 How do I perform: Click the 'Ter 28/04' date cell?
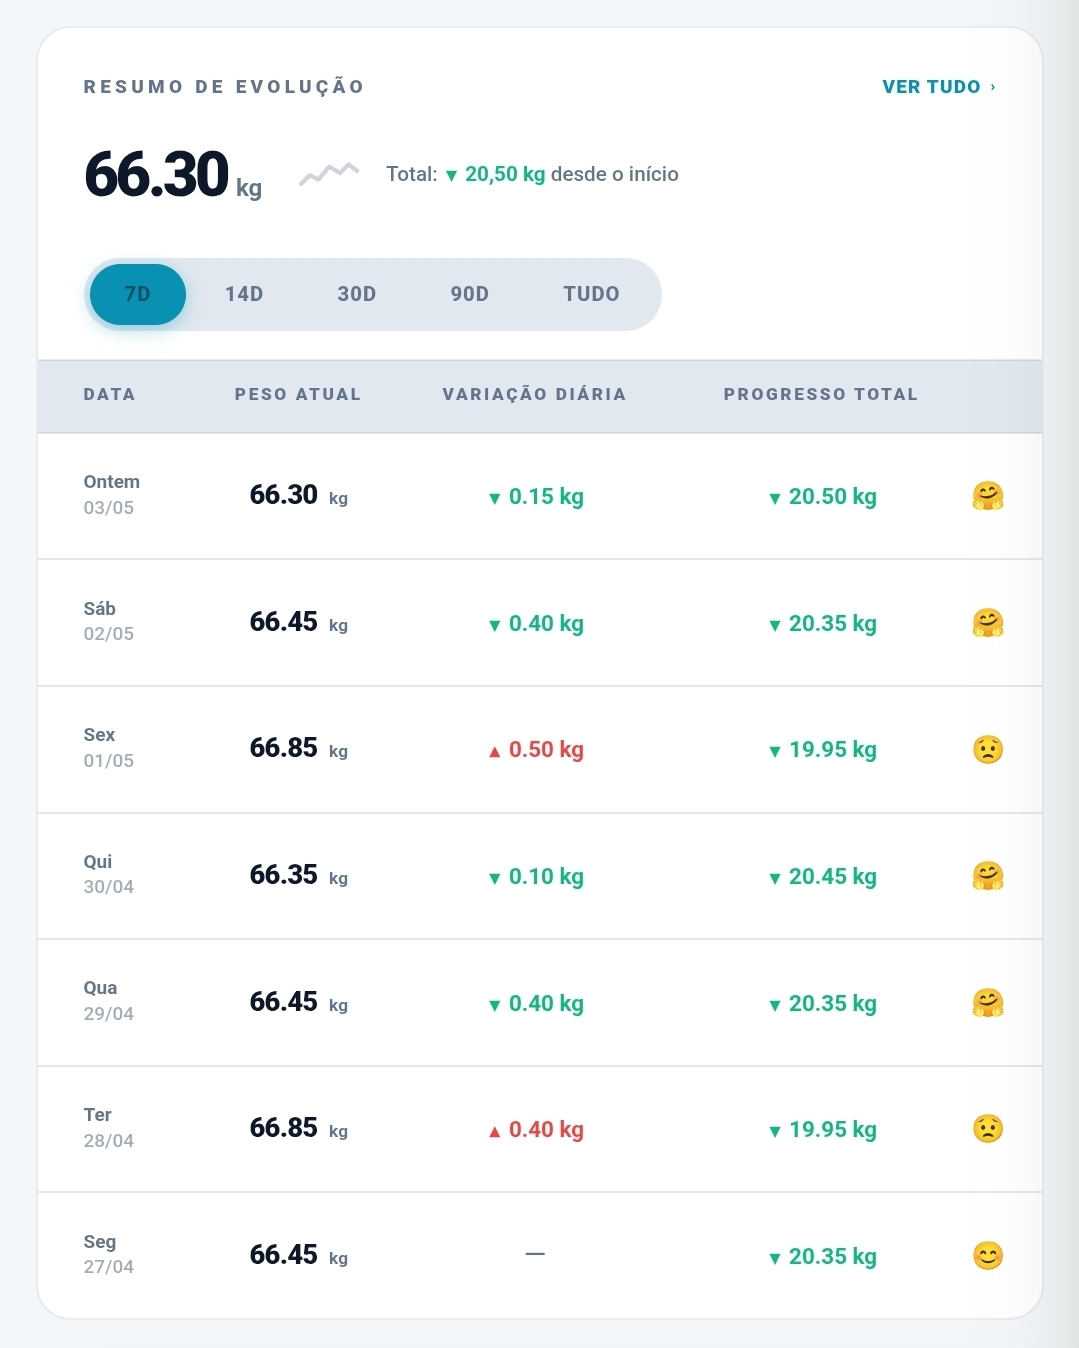coord(109,1127)
